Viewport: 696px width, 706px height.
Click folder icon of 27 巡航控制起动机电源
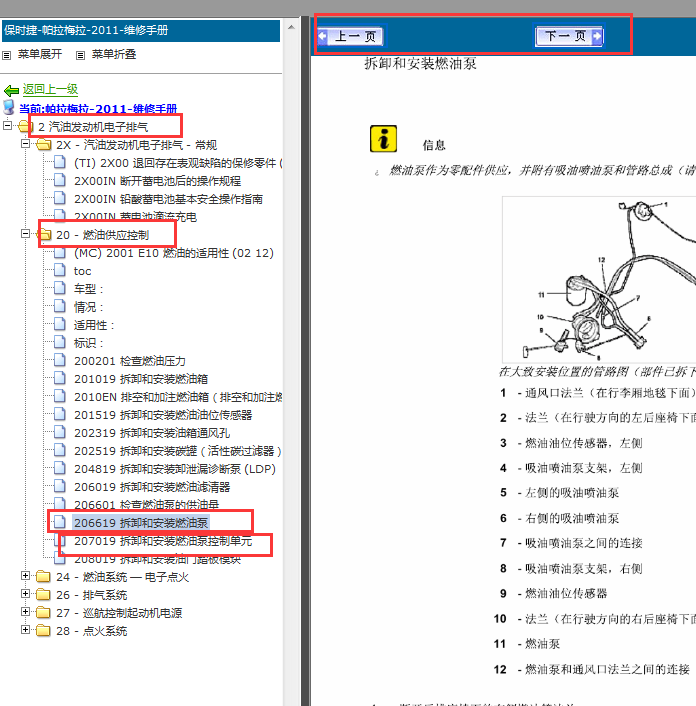coord(43,613)
